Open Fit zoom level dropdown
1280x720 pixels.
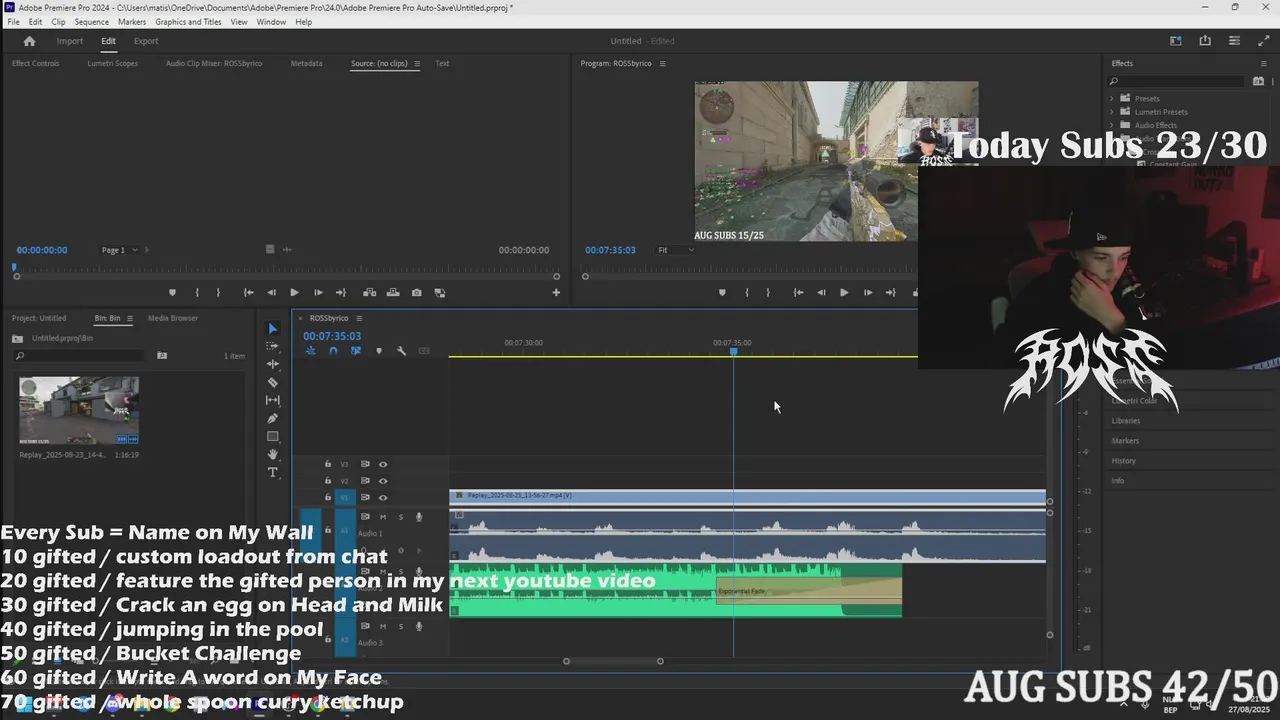click(x=675, y=250)
